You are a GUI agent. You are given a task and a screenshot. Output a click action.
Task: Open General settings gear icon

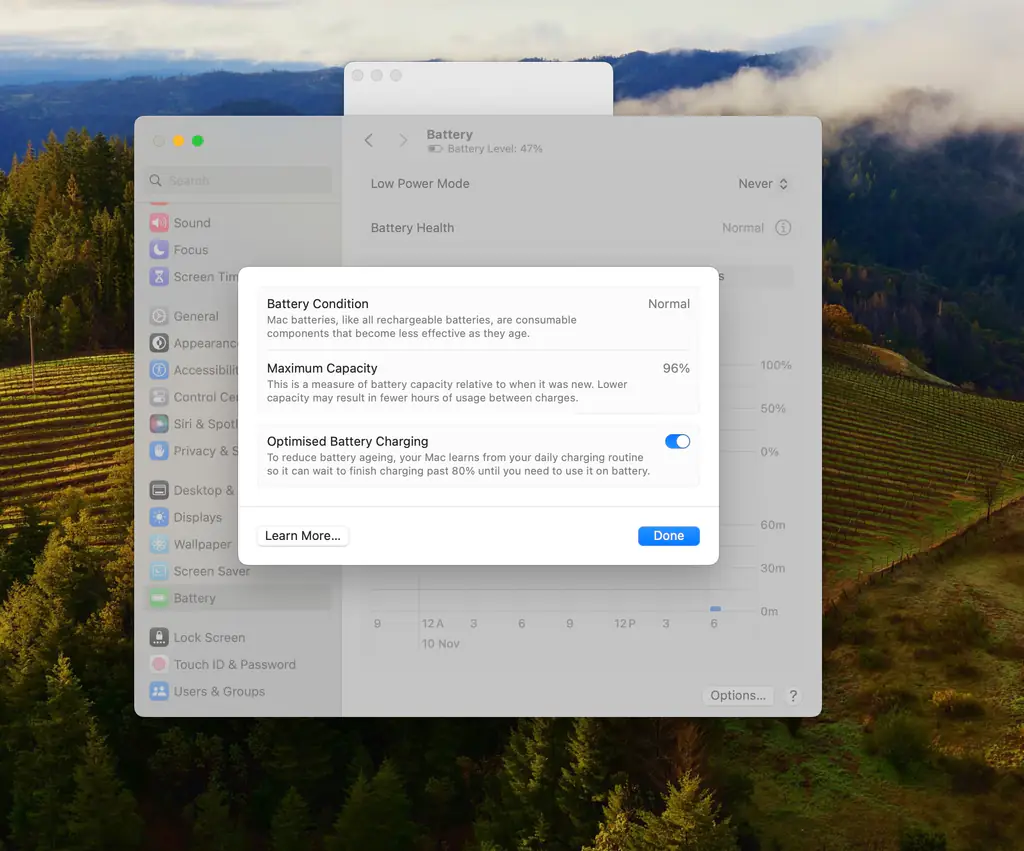pos(159,316)
